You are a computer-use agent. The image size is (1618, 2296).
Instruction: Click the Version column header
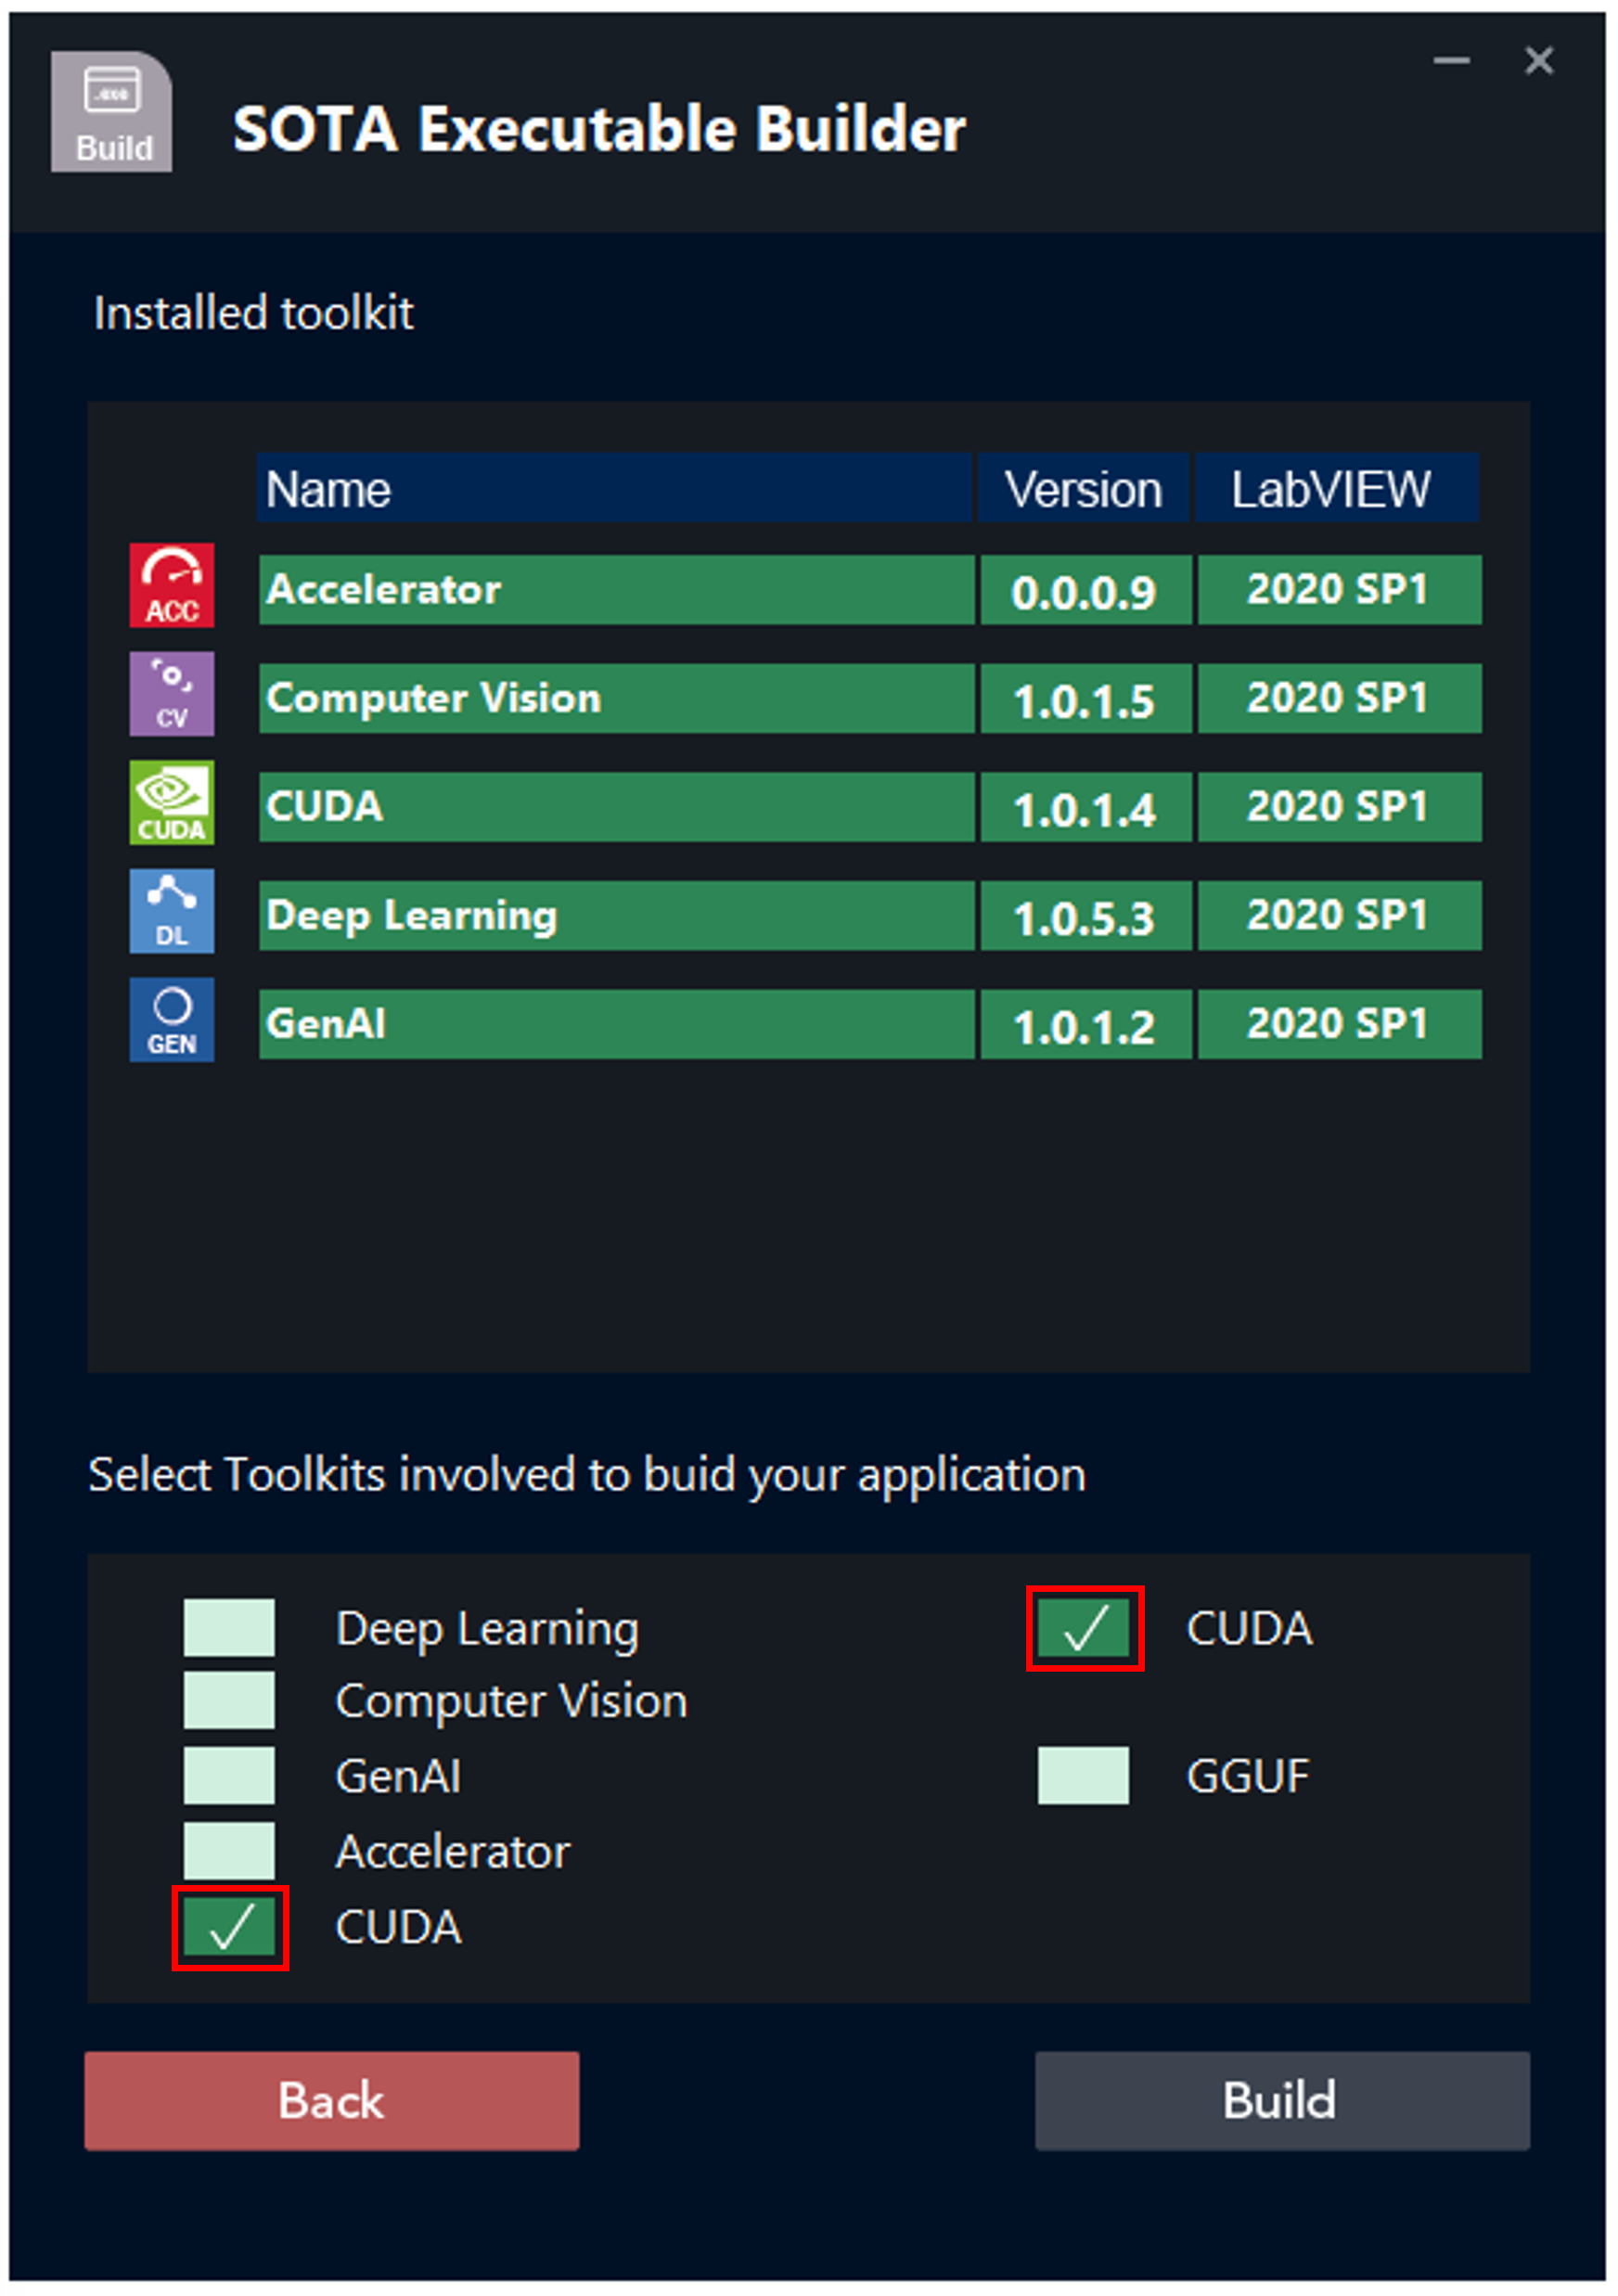tap(1083, 489)
